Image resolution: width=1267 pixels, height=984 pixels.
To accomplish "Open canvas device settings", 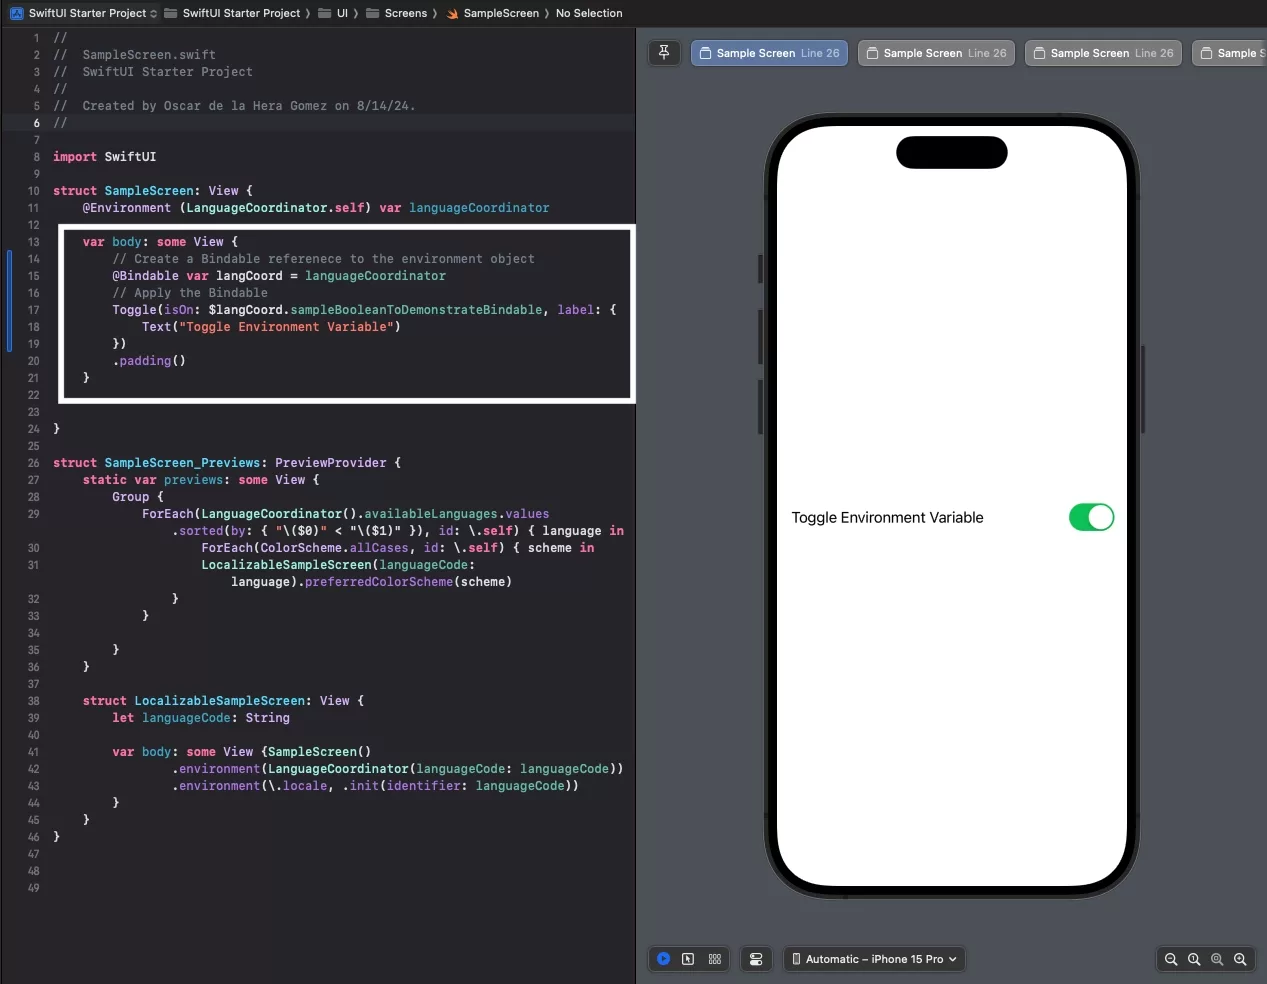I will (756, 959).
